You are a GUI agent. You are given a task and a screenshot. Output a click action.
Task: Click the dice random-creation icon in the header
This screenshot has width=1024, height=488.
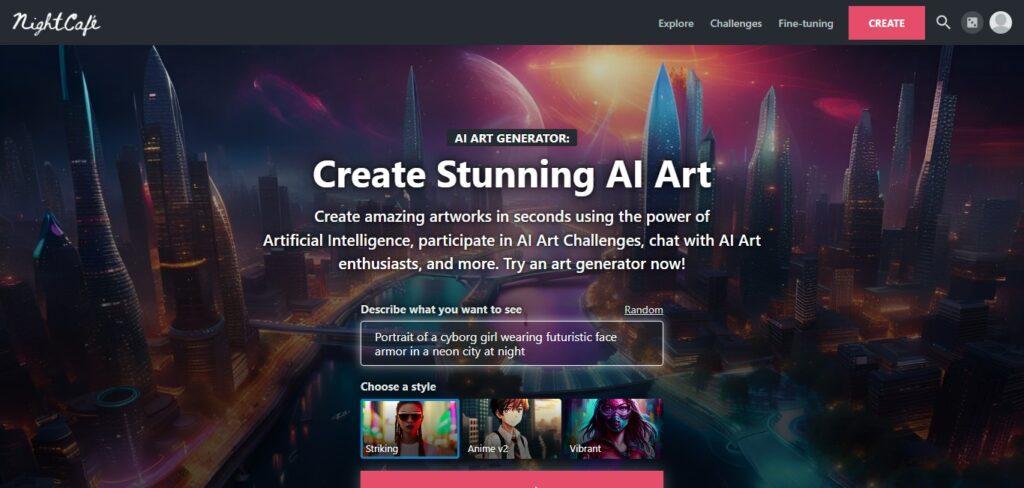click(x=972, y=23)
